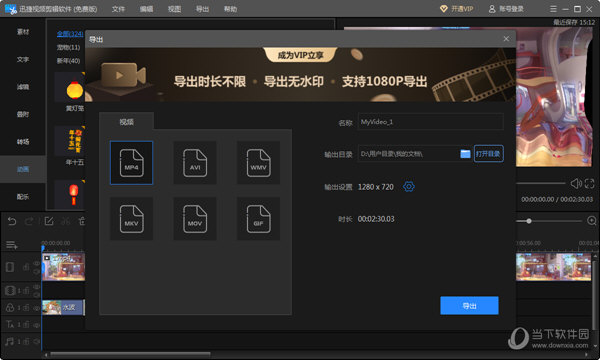Click the filter track icon
The height and width of the screenshot is (360, 600).
point(10,308)
